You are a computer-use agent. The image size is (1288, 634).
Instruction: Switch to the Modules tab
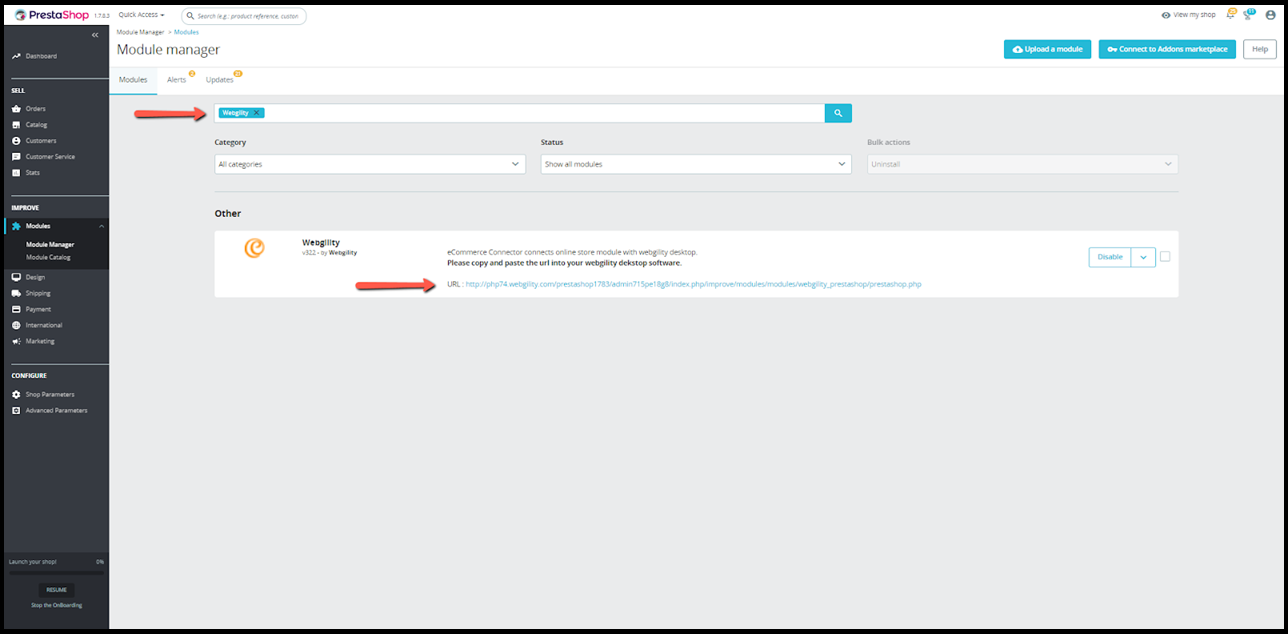tap(133, 79)
